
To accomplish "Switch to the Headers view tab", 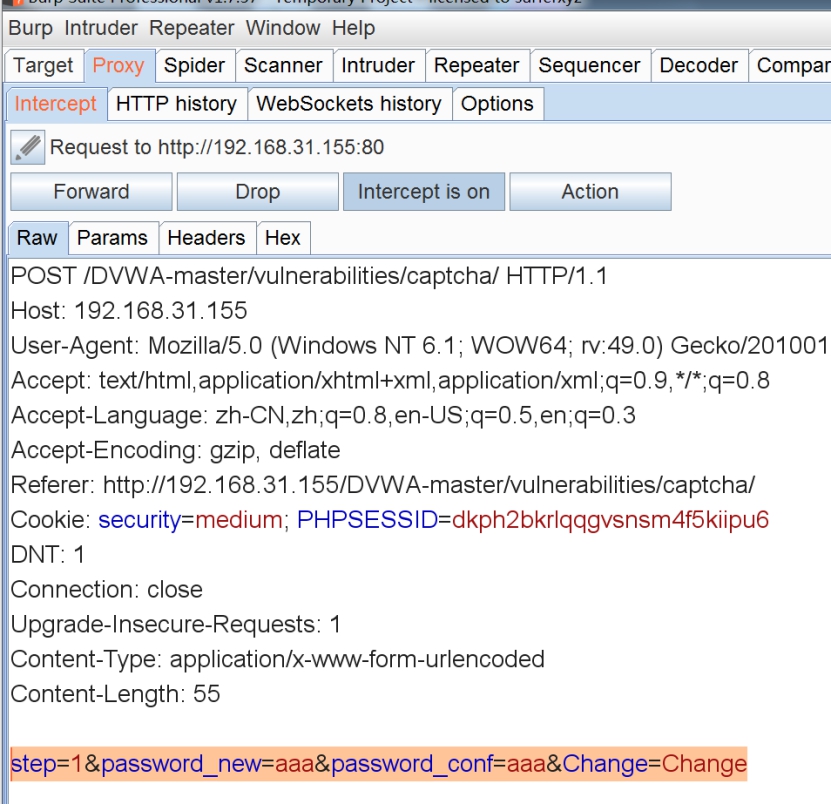I will pos(206,238).
